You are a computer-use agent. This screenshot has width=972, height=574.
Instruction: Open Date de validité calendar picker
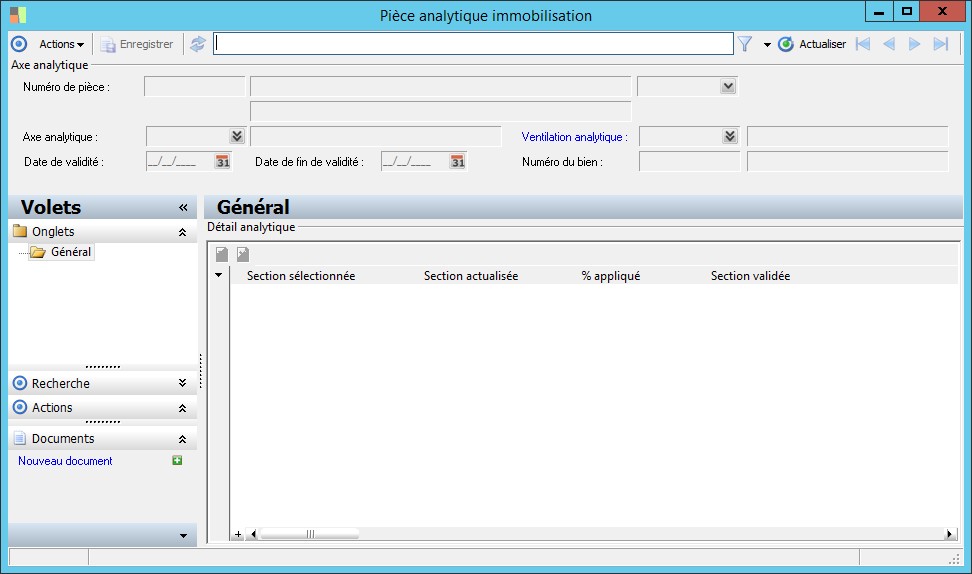222,162
